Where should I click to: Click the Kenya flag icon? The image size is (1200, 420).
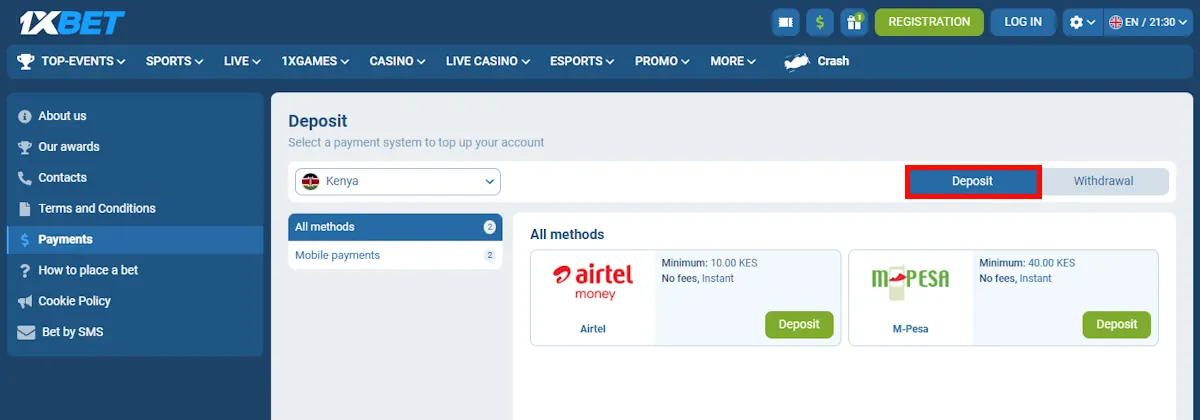coord(311,182)
